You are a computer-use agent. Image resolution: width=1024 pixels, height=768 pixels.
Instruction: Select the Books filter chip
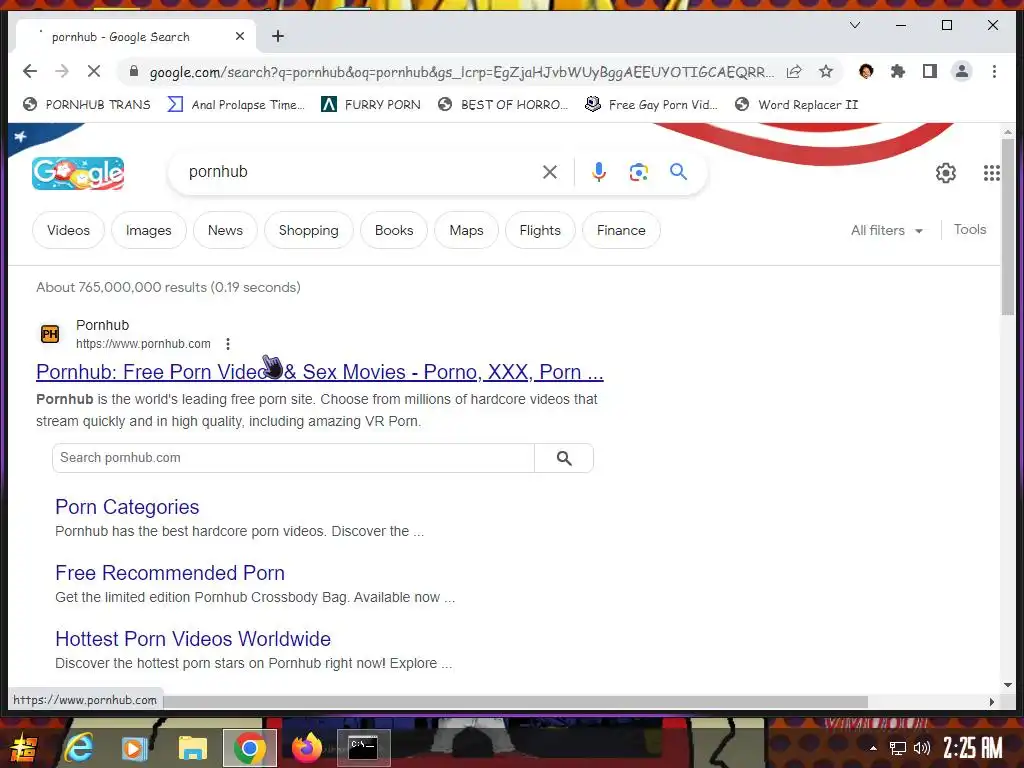(x=394, y=230)
